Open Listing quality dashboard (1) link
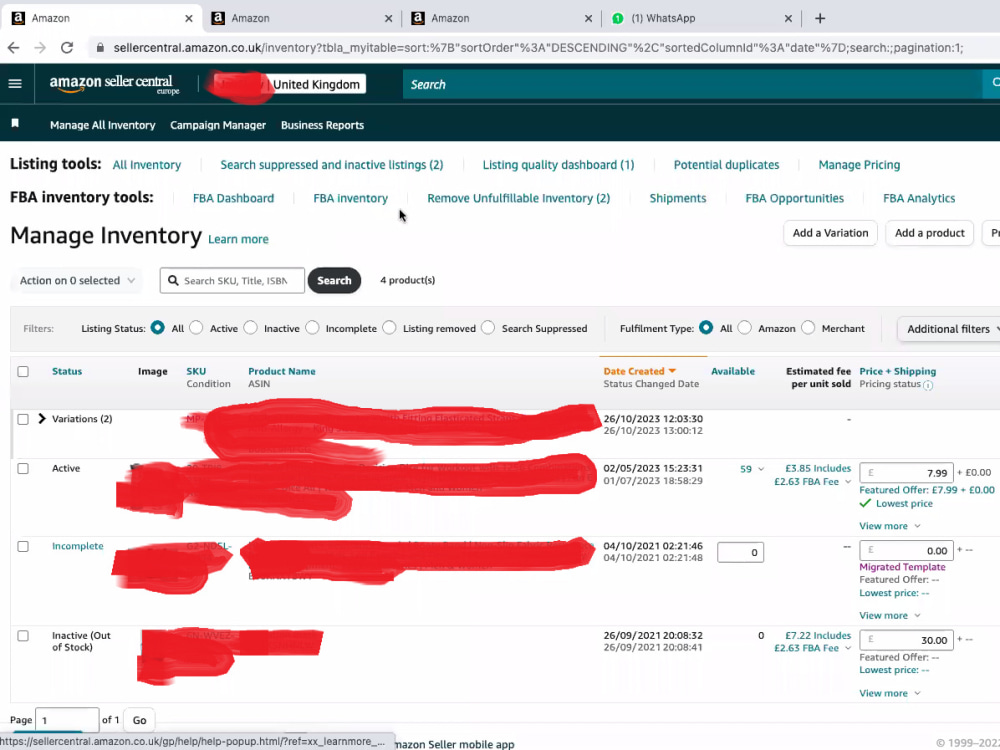This screenshot has height=750, width=1000. coord(558,165)
